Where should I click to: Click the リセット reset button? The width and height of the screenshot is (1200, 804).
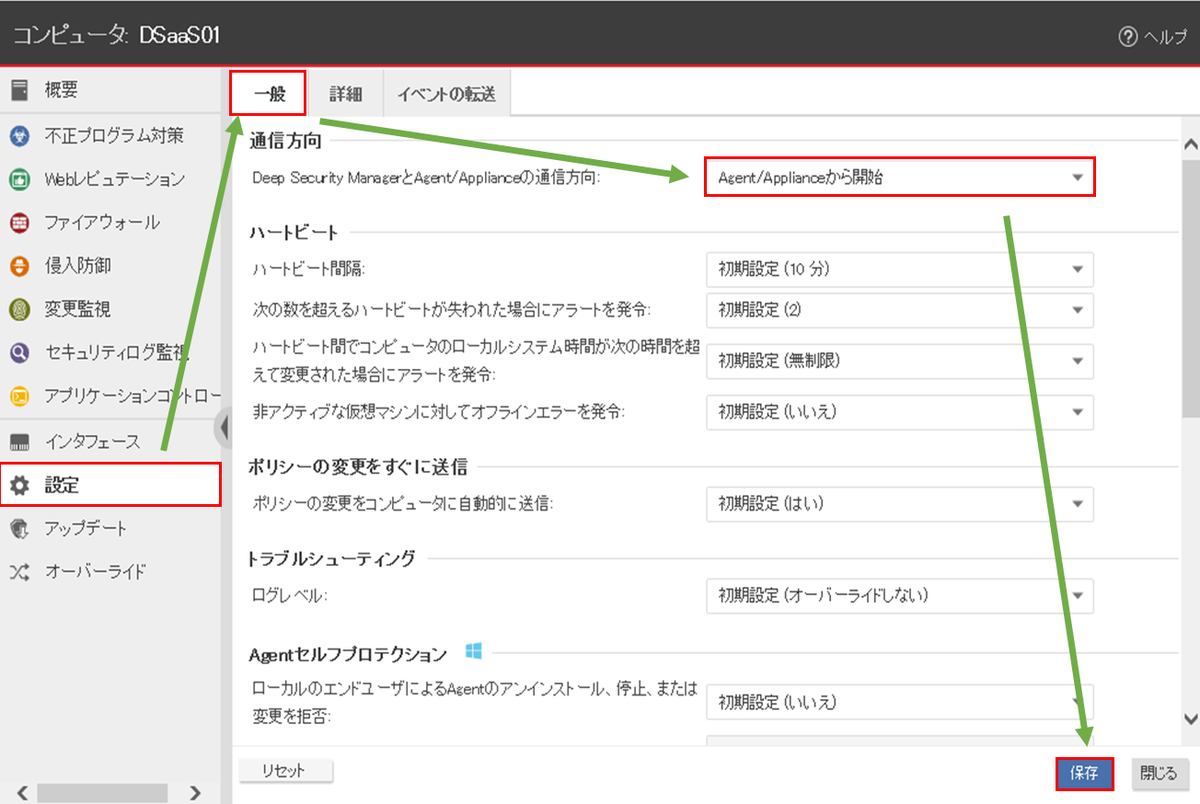(286, 771)
